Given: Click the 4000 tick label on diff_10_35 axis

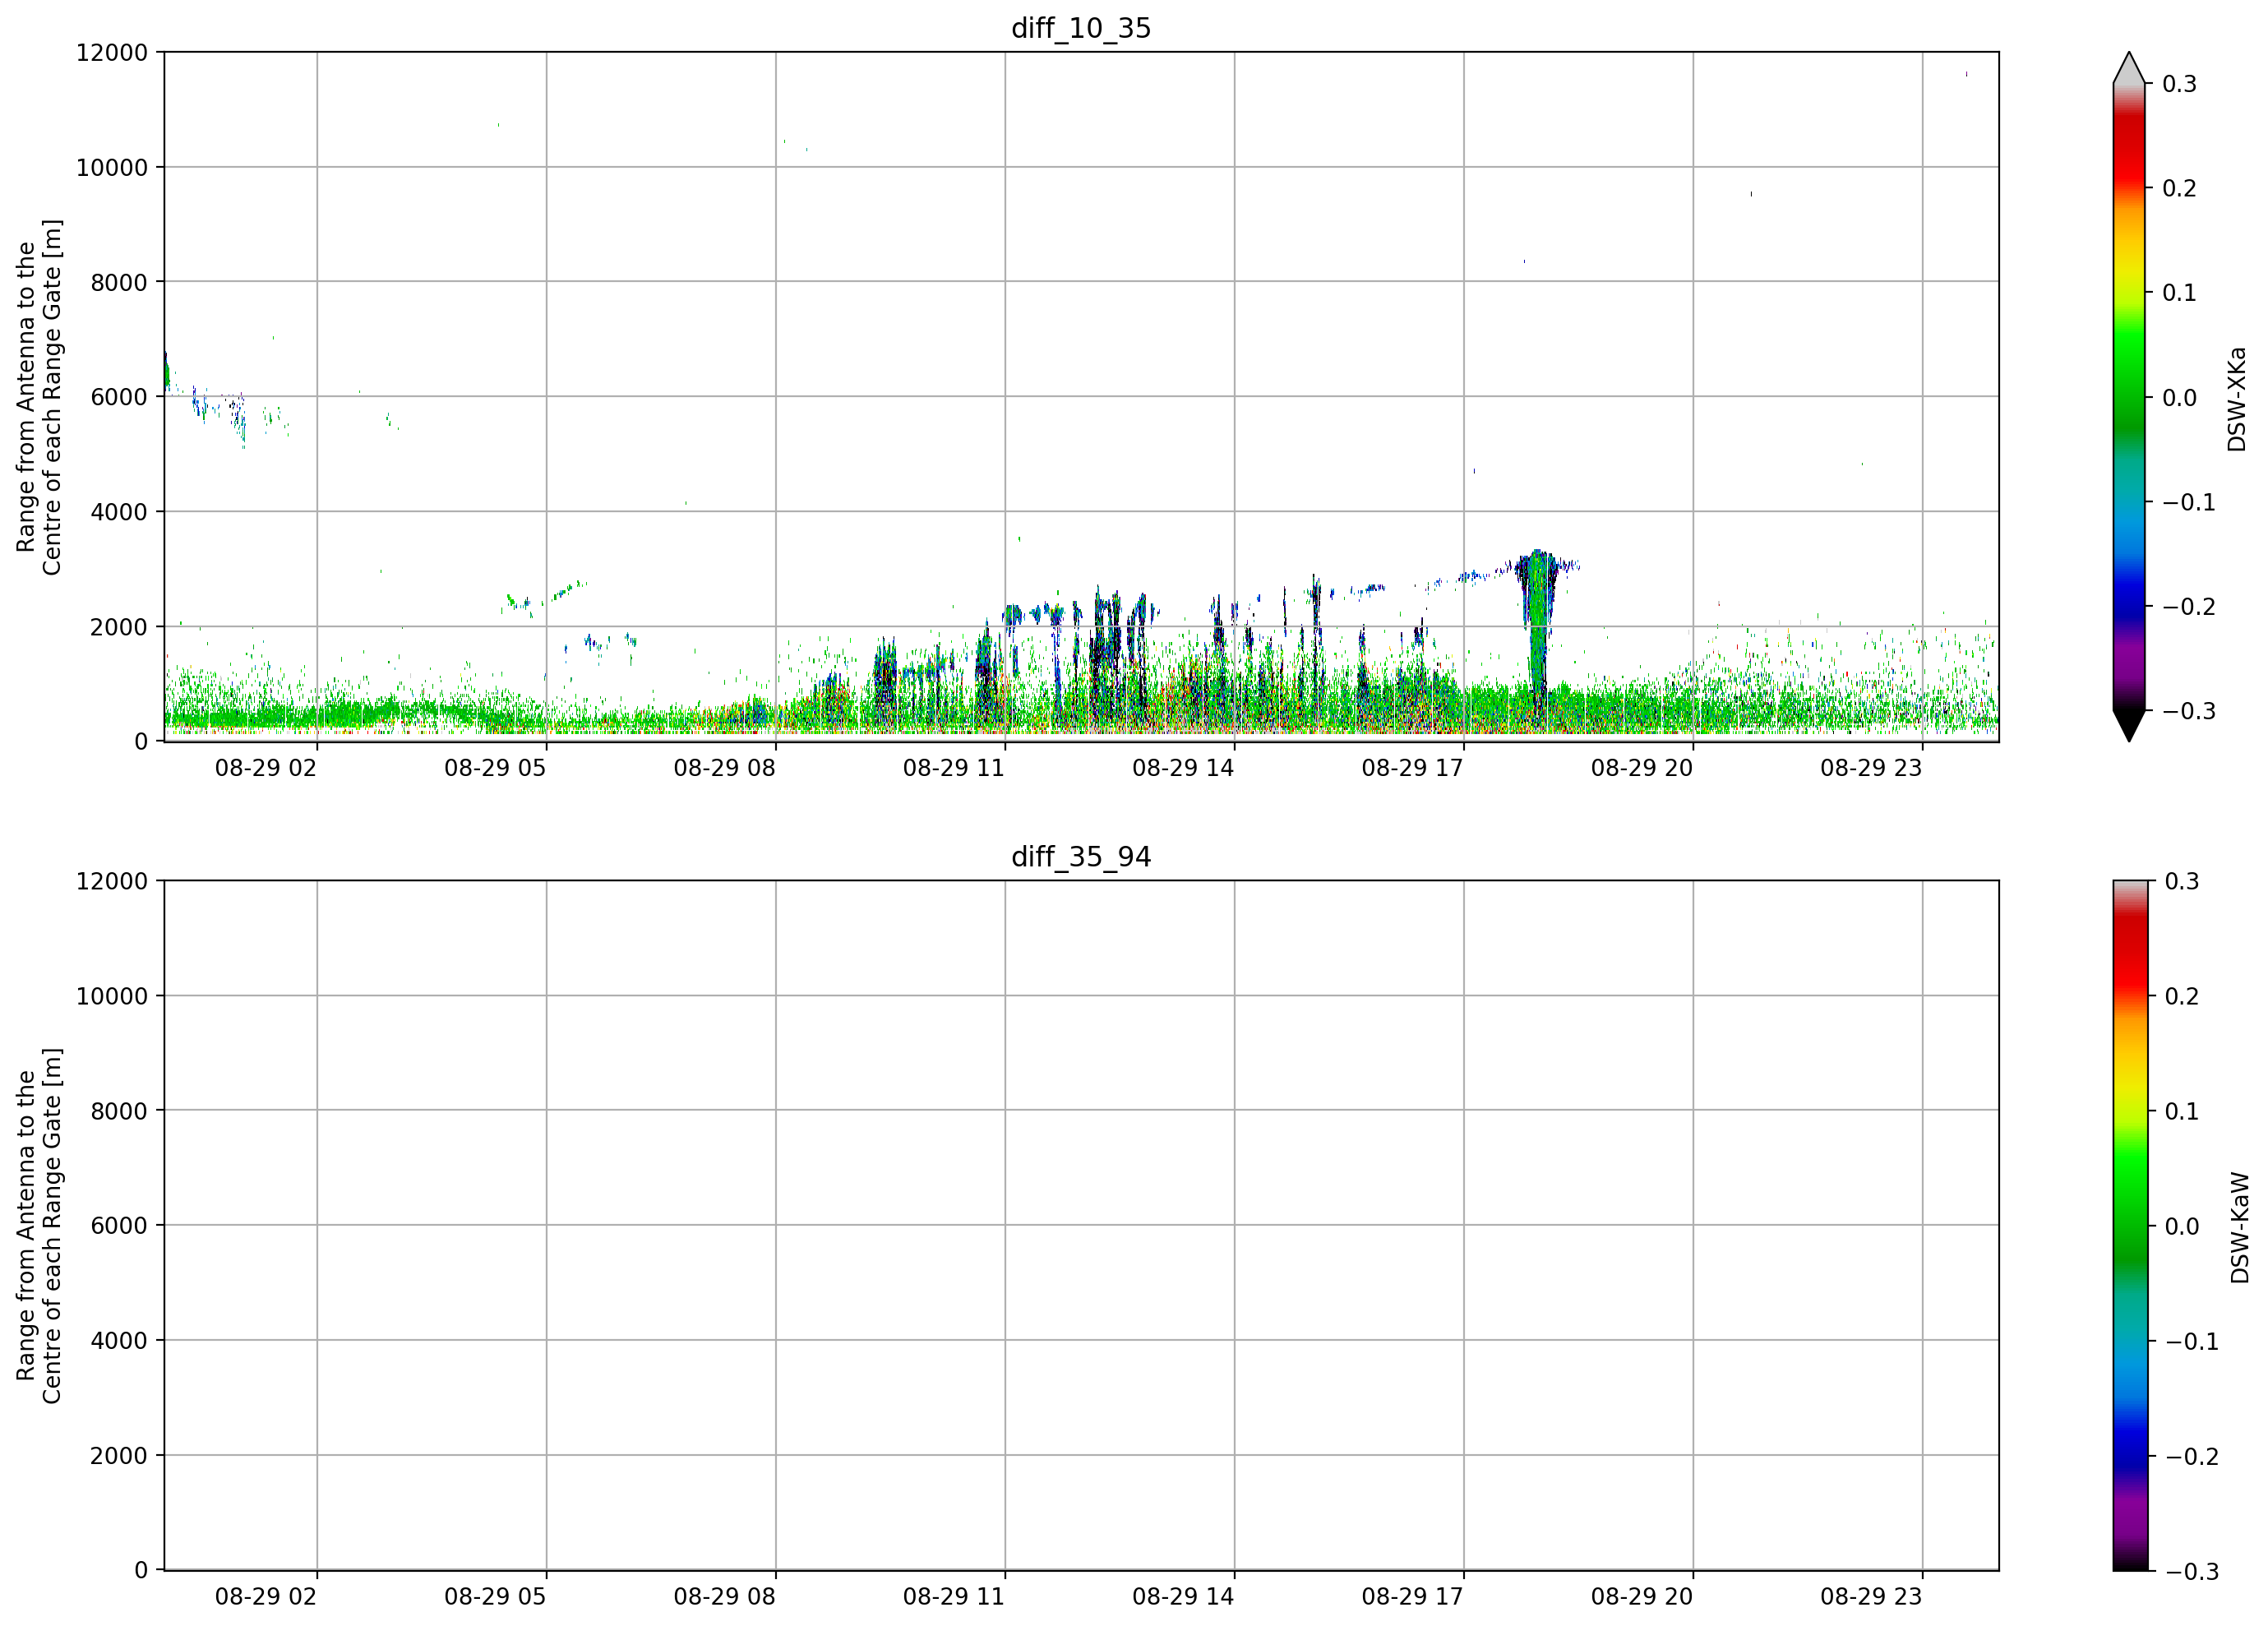Looking at the screenshot, I should click(119, 512).
